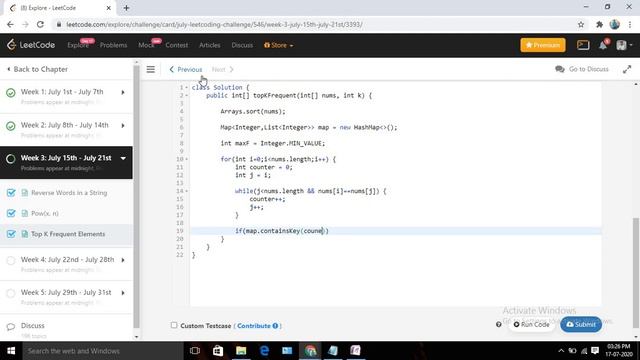The width and height of the screenshot is (640, 360).
Task: Fold the class Solution code block arrow
Action: (187, 87)
